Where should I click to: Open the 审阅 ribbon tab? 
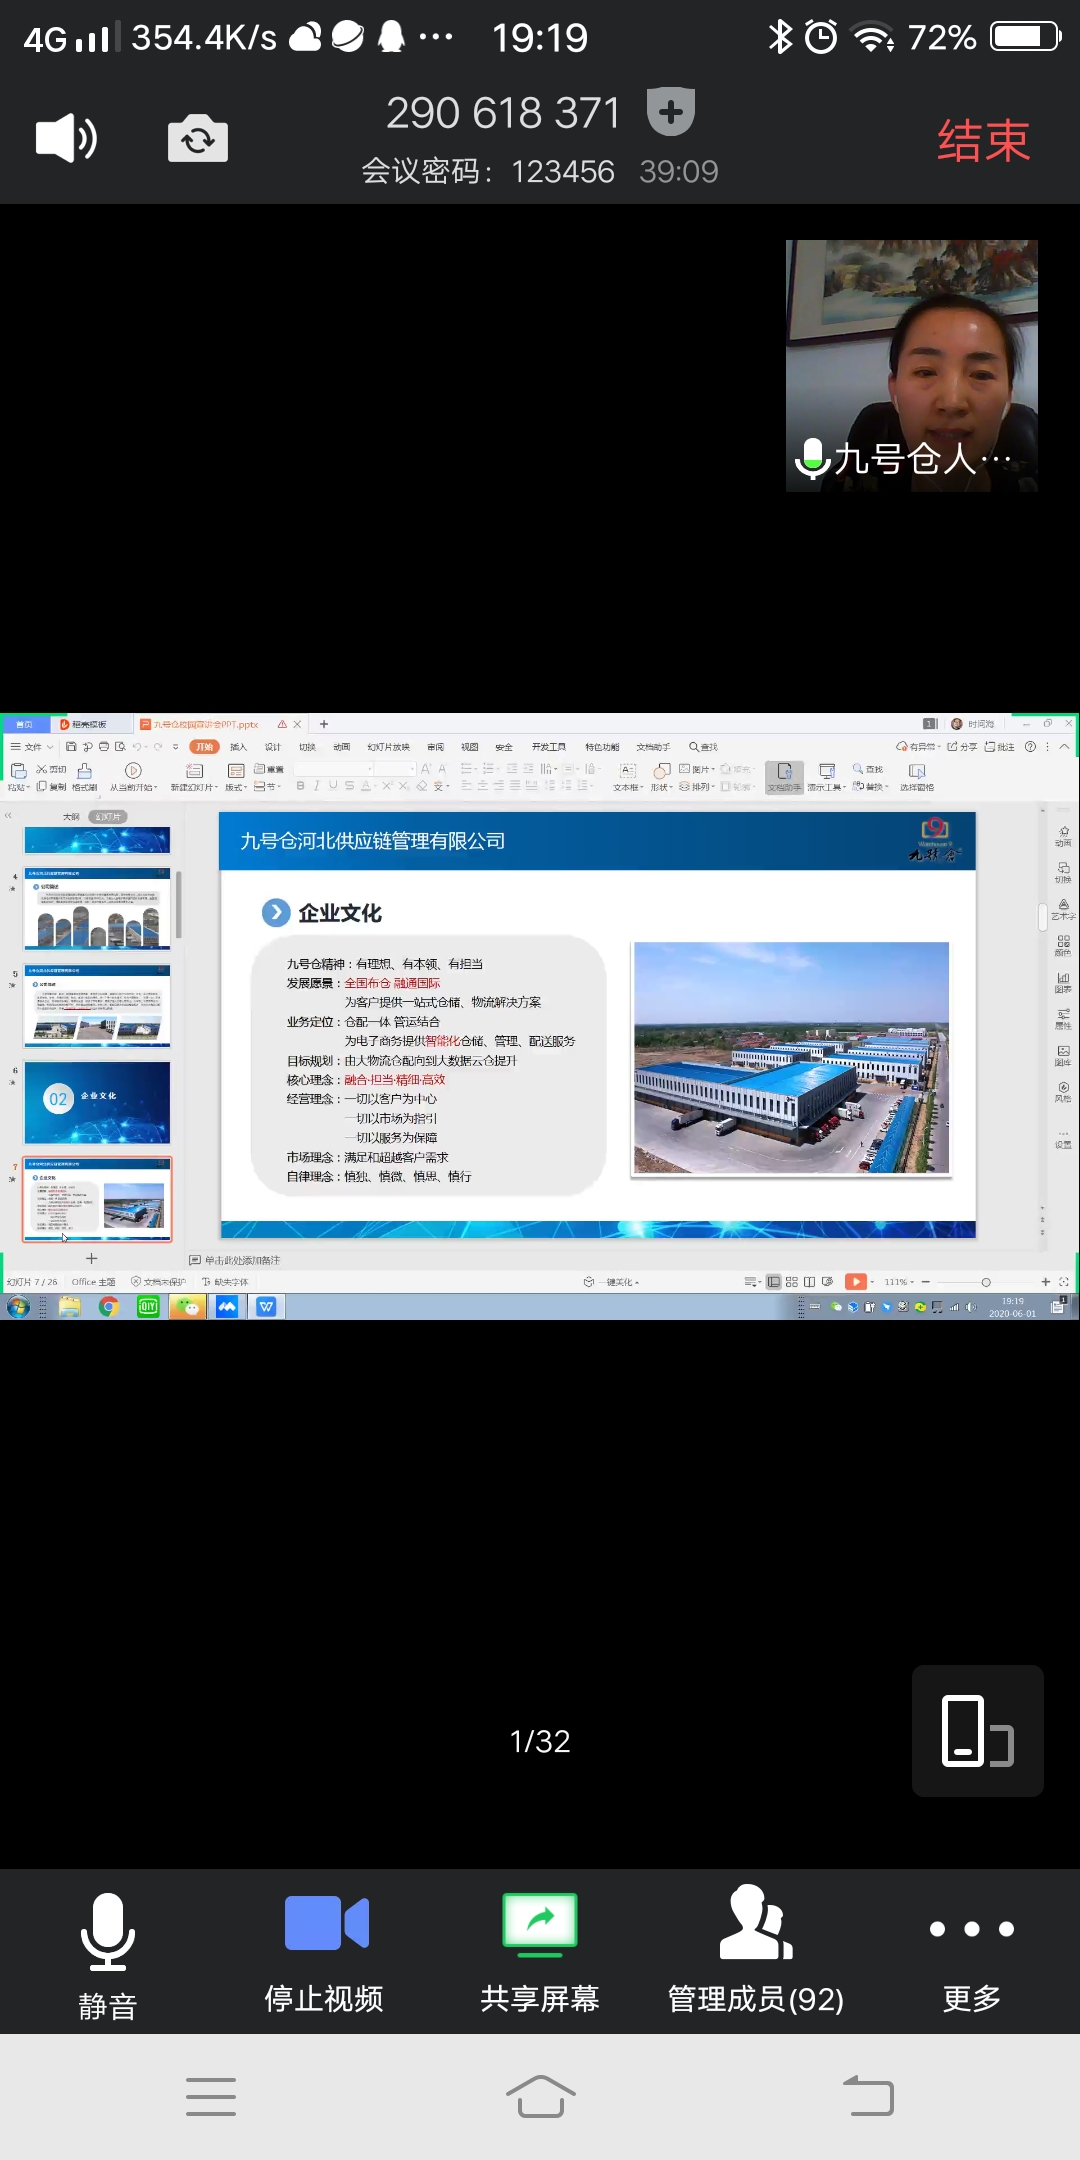click(435, 747)
